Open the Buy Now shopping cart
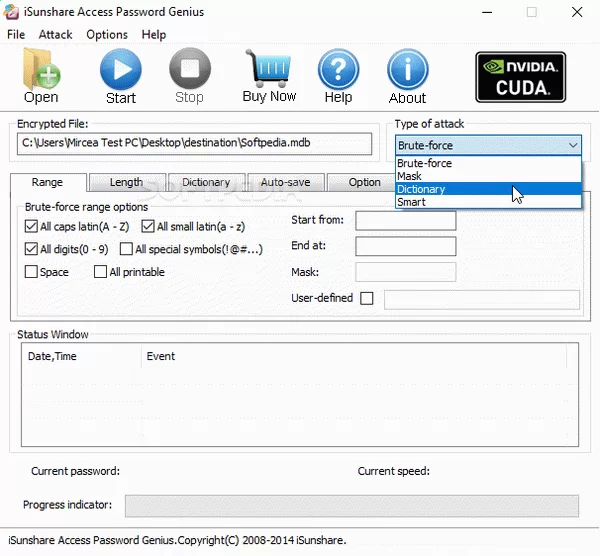The width and height of the screenshot is (600, 556). coord(269,76)
